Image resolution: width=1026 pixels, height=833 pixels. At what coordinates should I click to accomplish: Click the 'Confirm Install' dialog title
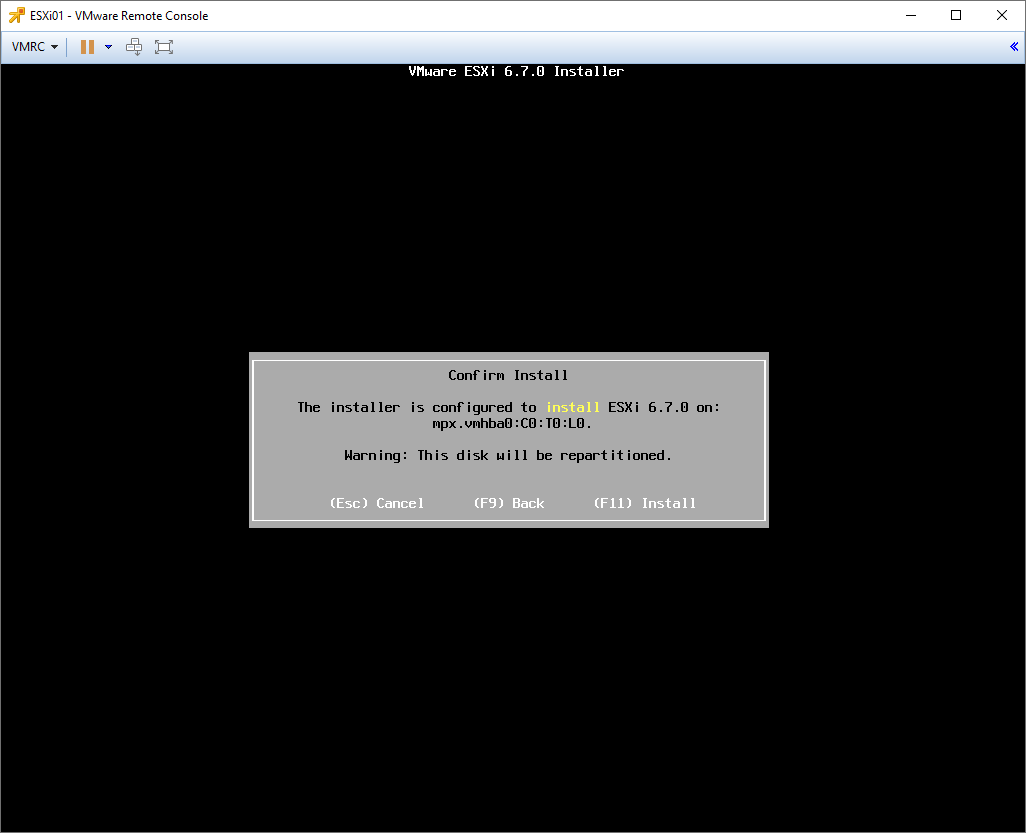[x=508, y=375]
